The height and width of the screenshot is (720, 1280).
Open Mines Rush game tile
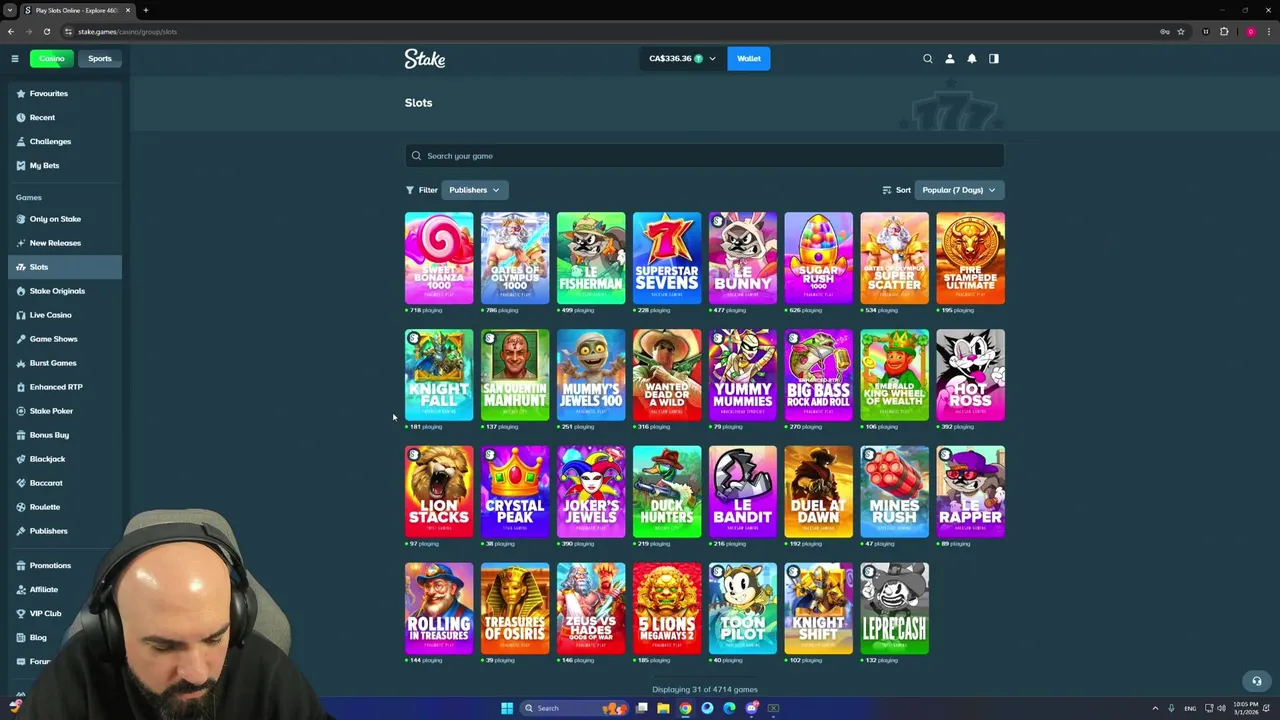pos(895,492)
